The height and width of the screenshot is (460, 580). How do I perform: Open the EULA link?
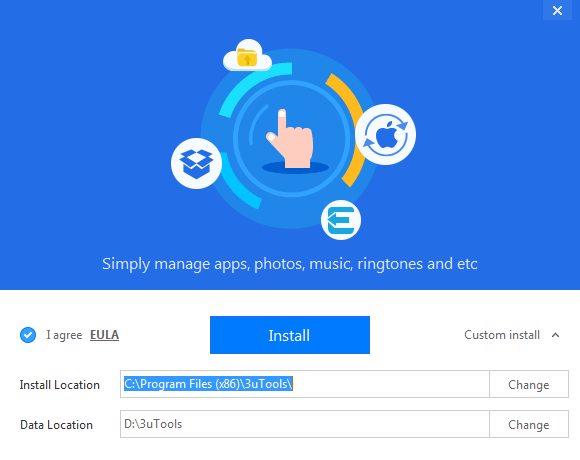tap(104, 335)
